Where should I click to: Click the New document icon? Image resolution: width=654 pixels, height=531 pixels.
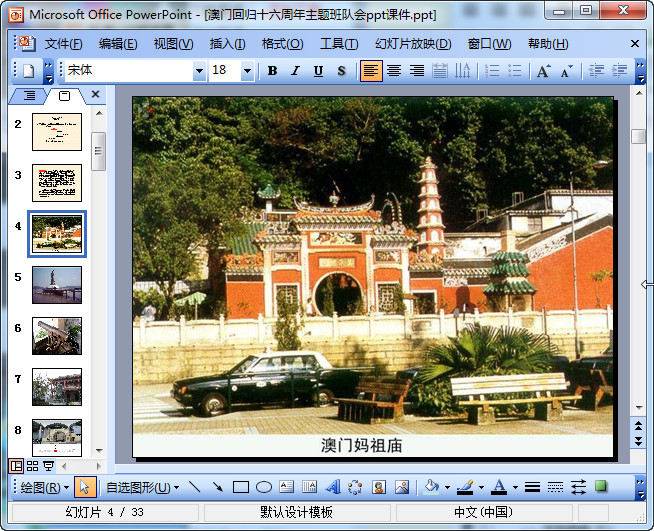coord(28,71)
